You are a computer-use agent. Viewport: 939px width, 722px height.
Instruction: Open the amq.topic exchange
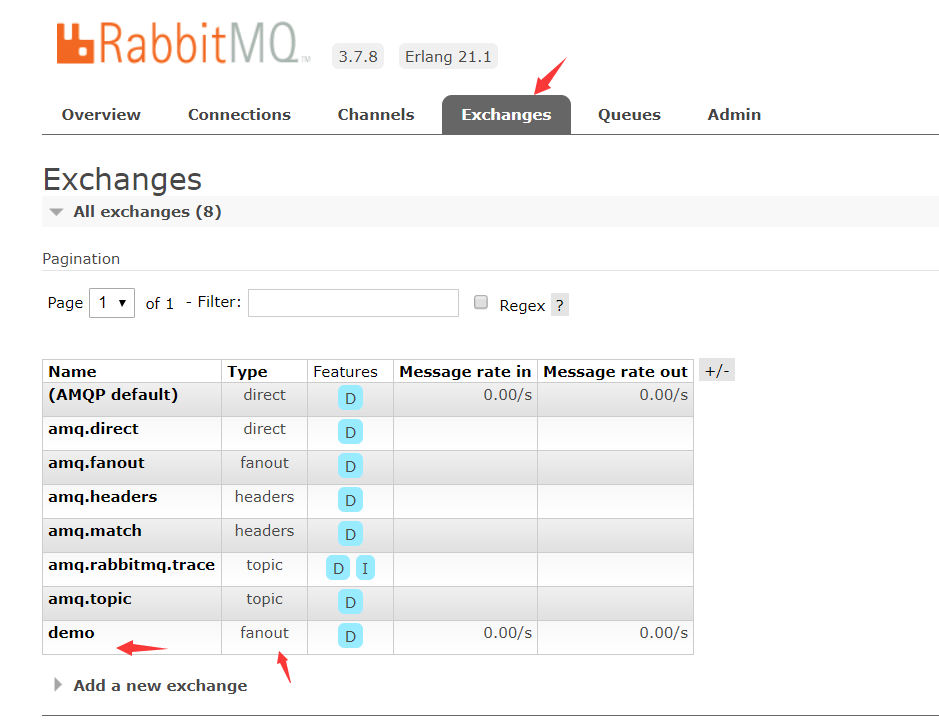click(90, 599)
